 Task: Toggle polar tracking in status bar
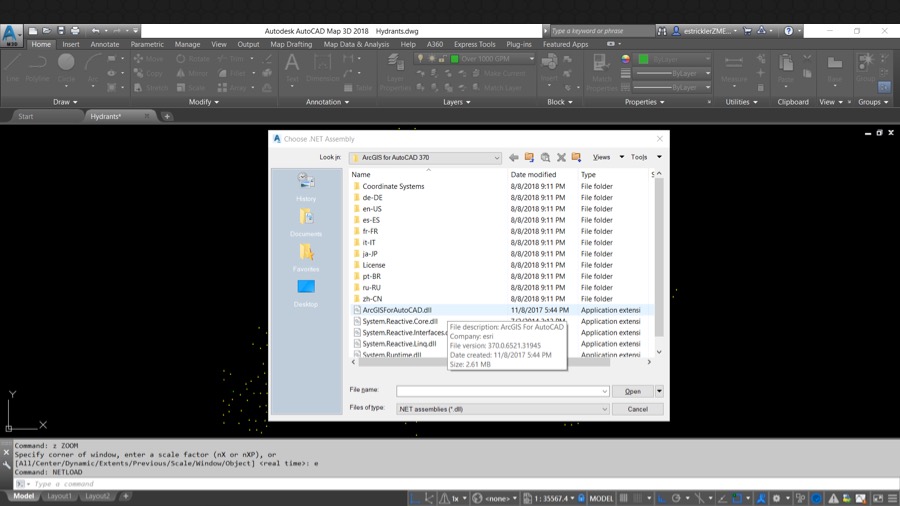tap(676, 498)
